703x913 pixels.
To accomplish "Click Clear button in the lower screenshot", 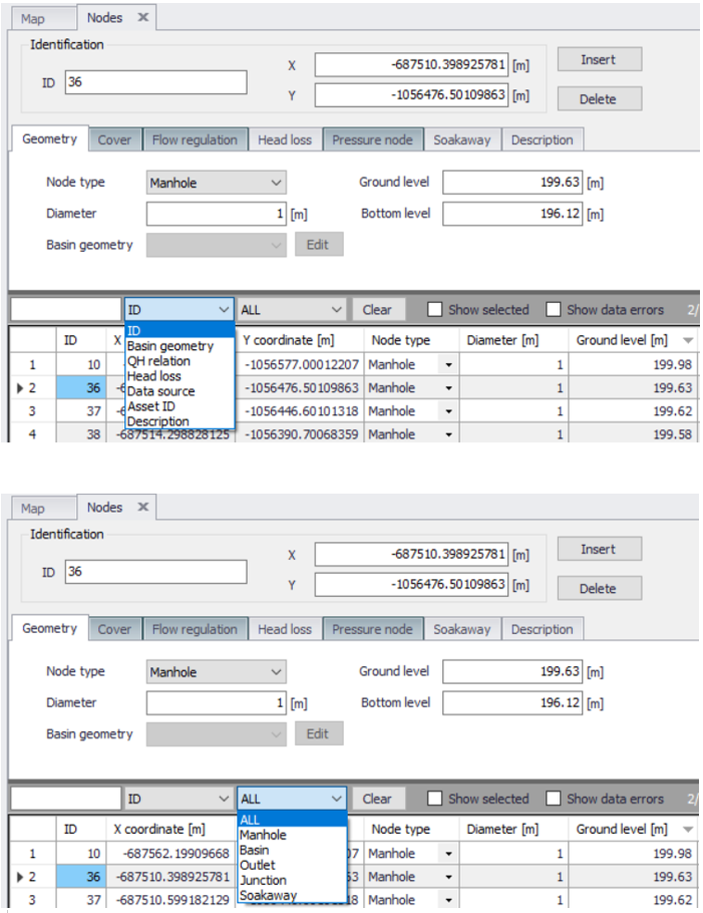I will [x=377, y=799].
